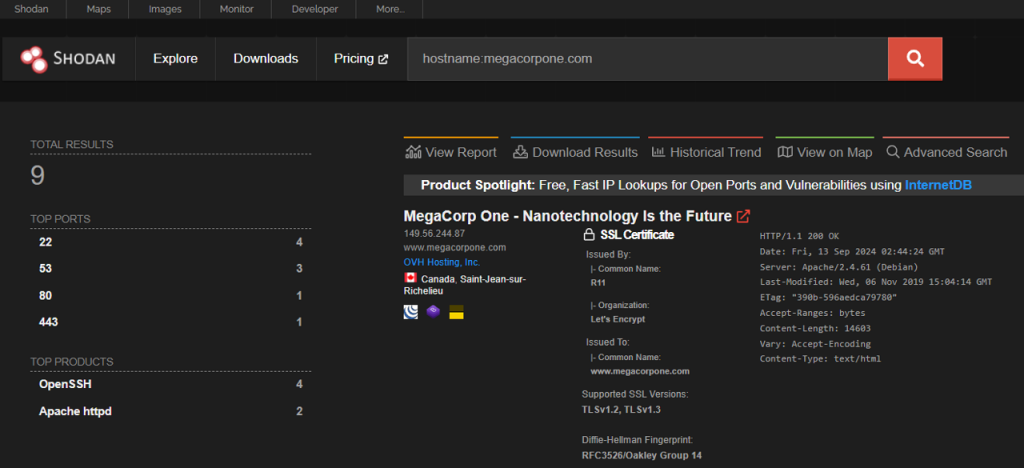Click the Server: Apache/2.4.61 (Debian) line
Image resolution: width=1024 pixels, height=468 pixels.
click(x=839, y=267)
